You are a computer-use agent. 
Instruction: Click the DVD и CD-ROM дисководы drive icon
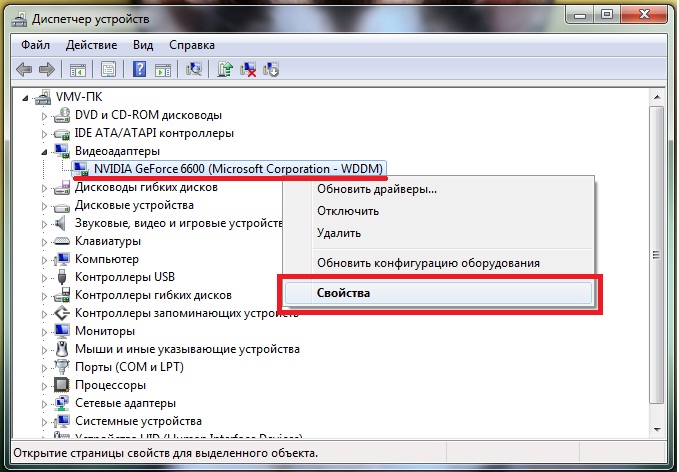(x=62, y=115)
